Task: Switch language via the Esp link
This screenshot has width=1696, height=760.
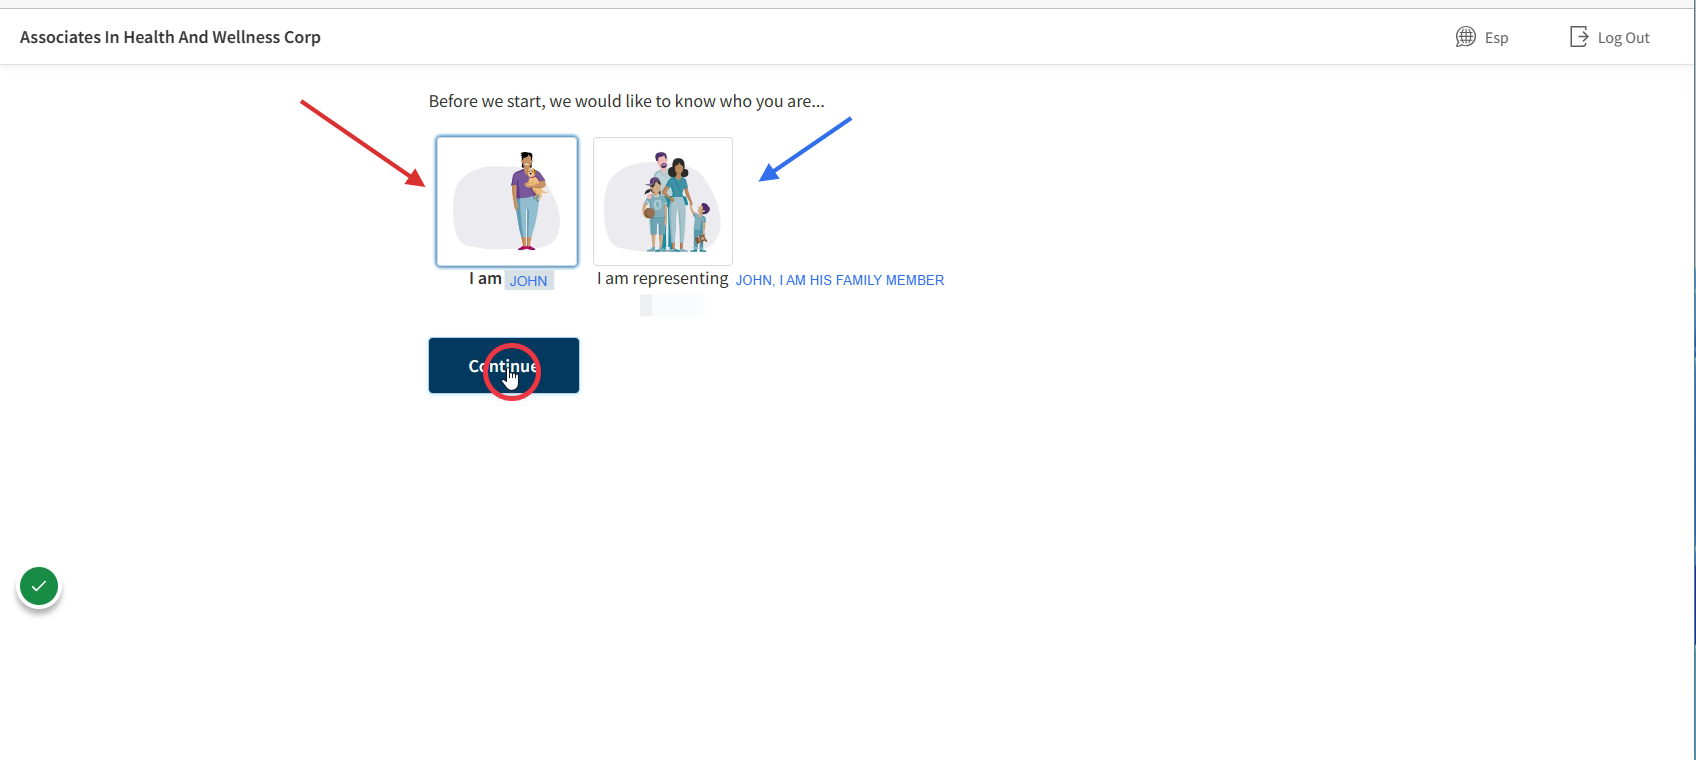Action: pyautogui.click(x=1496, y=38)
